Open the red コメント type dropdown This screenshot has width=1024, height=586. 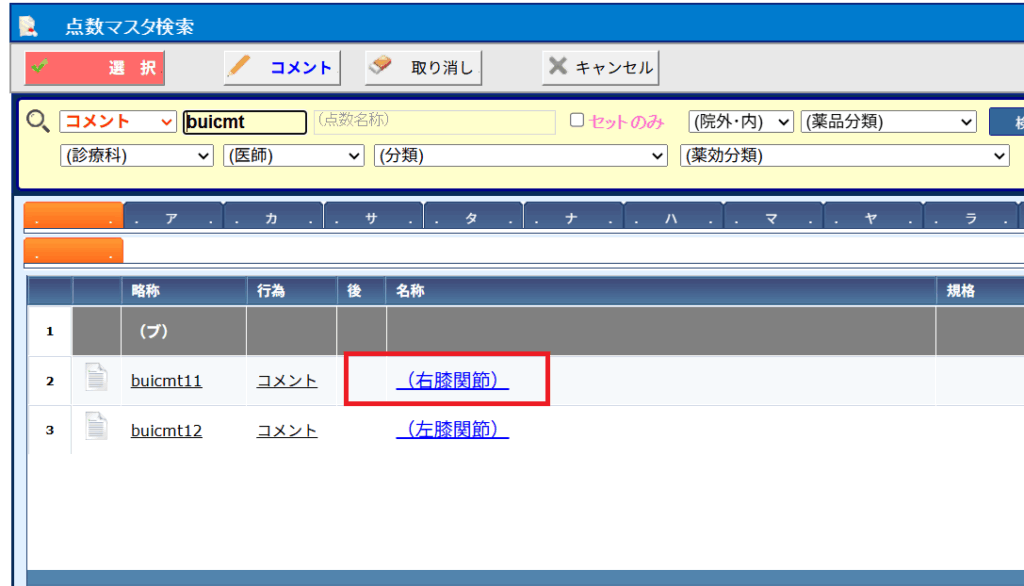[118, 122]
